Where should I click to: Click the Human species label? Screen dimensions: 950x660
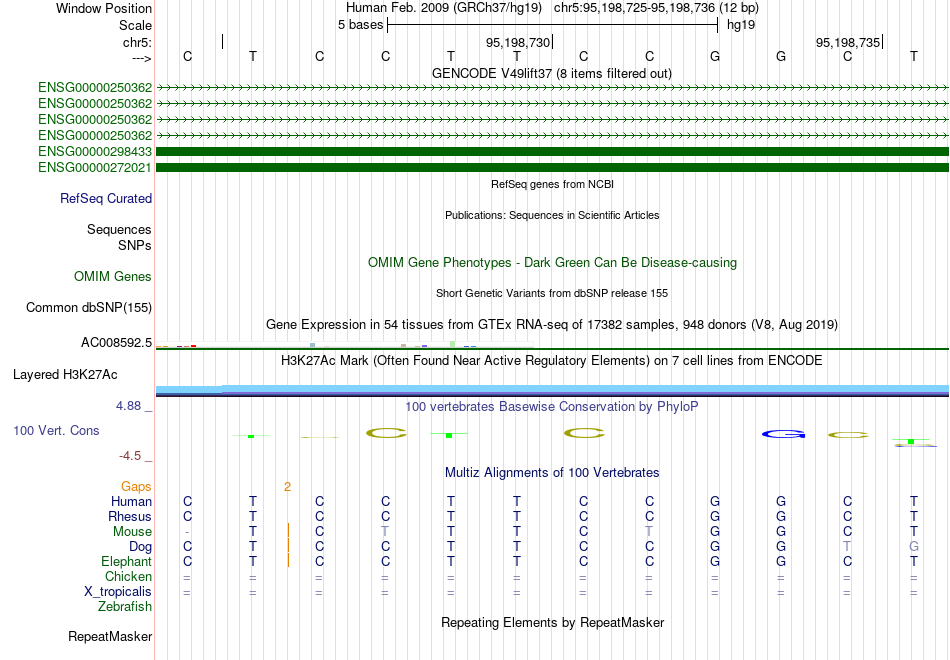coord(131,501)
